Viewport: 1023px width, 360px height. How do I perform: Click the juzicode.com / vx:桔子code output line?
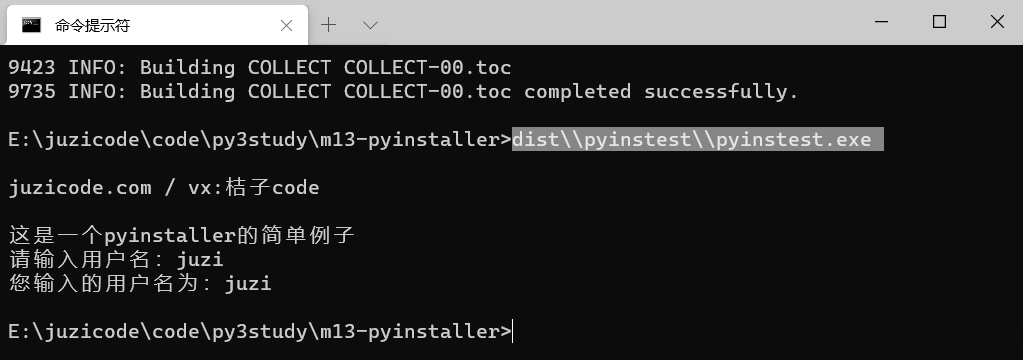click(x=164, y=187)
